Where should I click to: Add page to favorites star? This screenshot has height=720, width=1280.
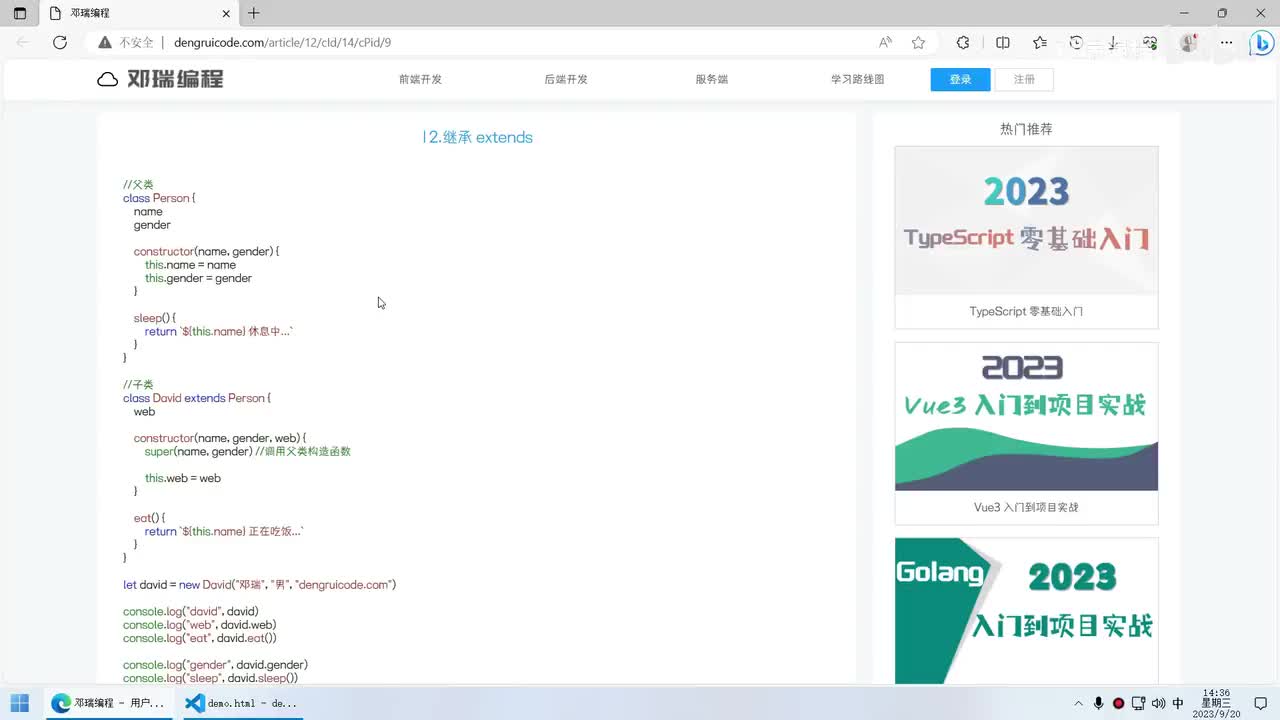pos(918,42)
